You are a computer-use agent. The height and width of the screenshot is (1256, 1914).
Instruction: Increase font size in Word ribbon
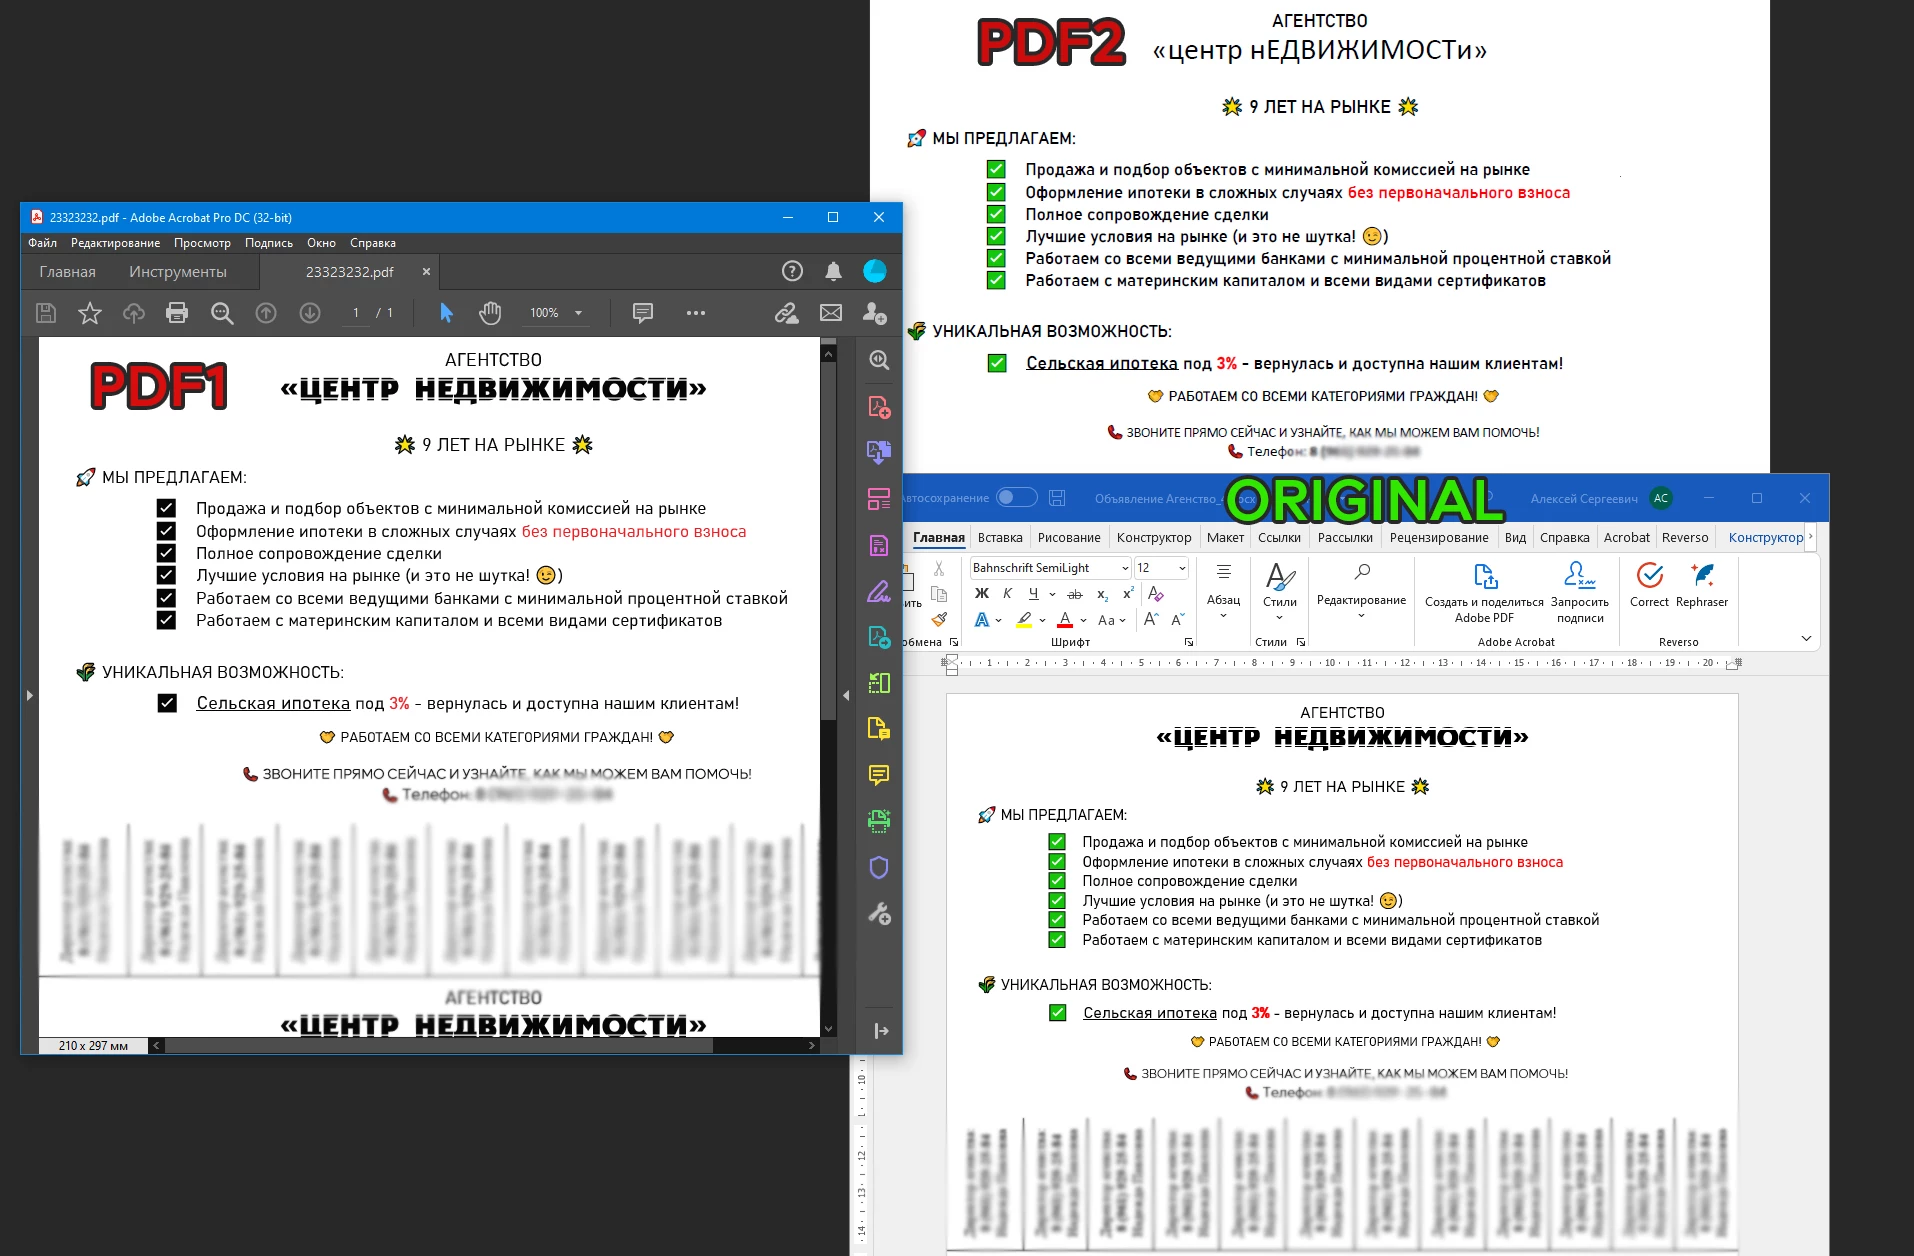(x=1151, y=620)
